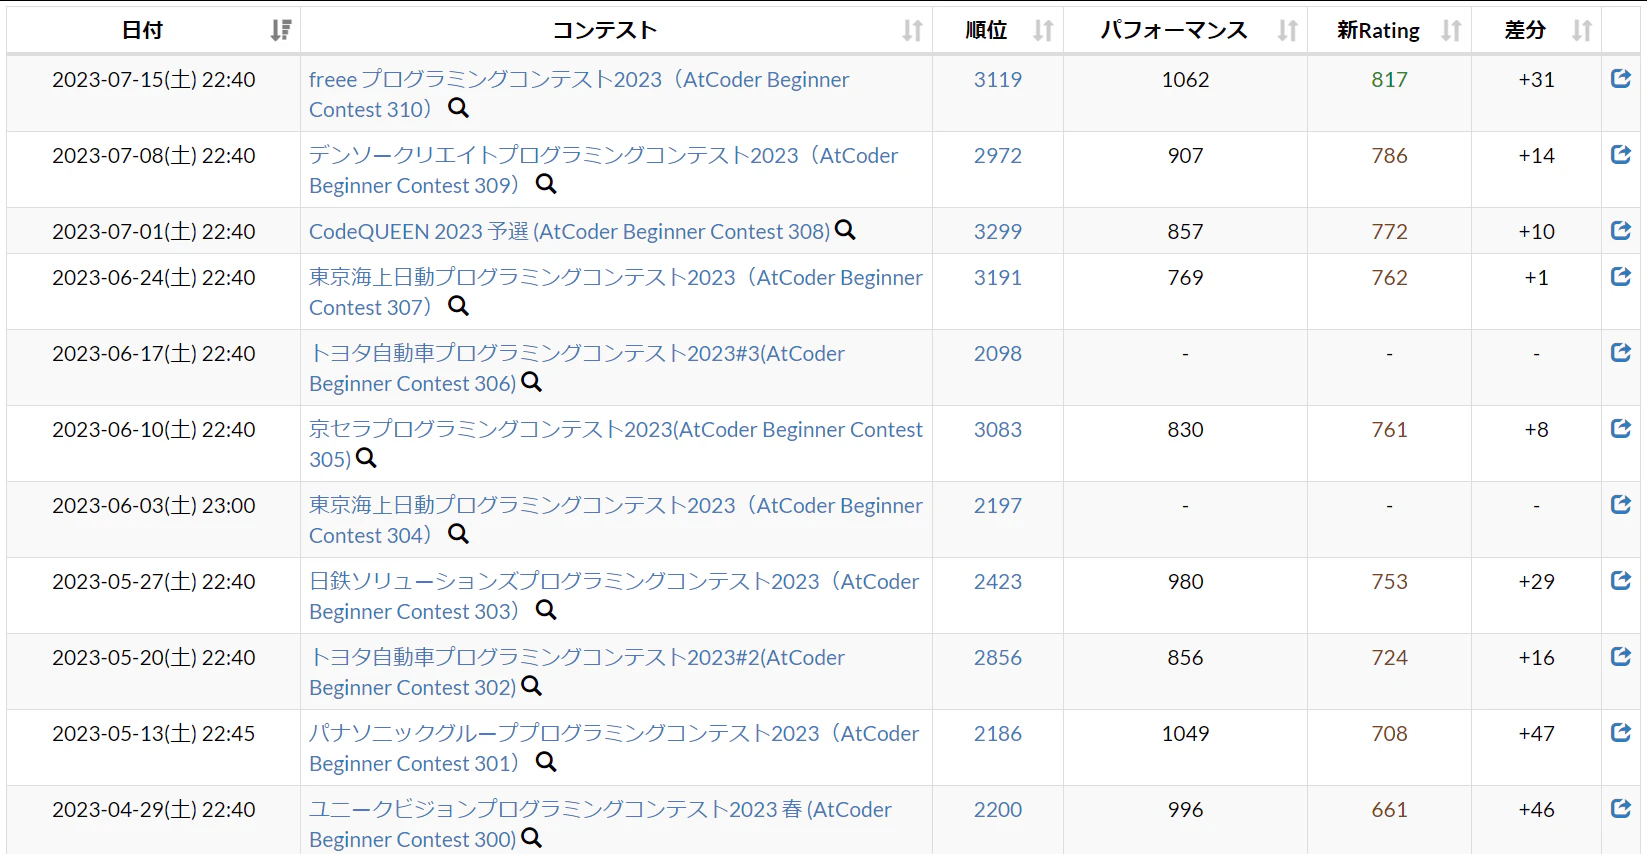Open magnifier for Beginner Contest 305

(367, 458)
